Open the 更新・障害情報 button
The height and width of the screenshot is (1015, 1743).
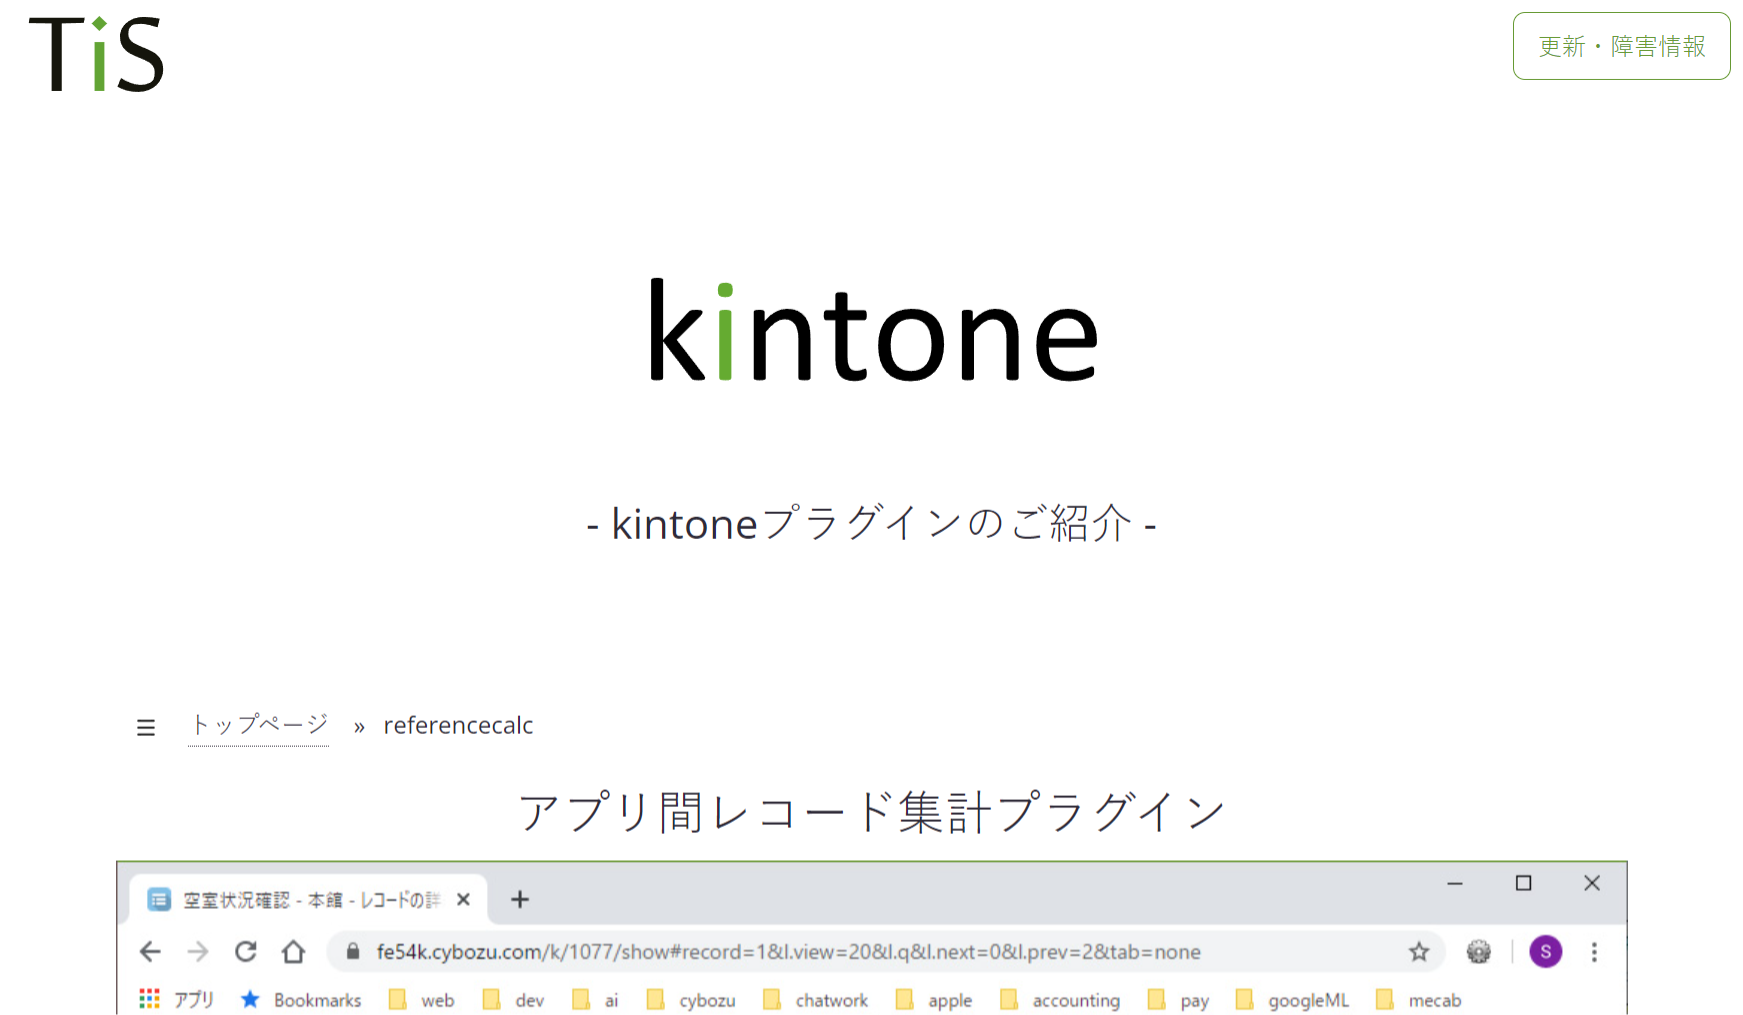tap(1621, 46)
